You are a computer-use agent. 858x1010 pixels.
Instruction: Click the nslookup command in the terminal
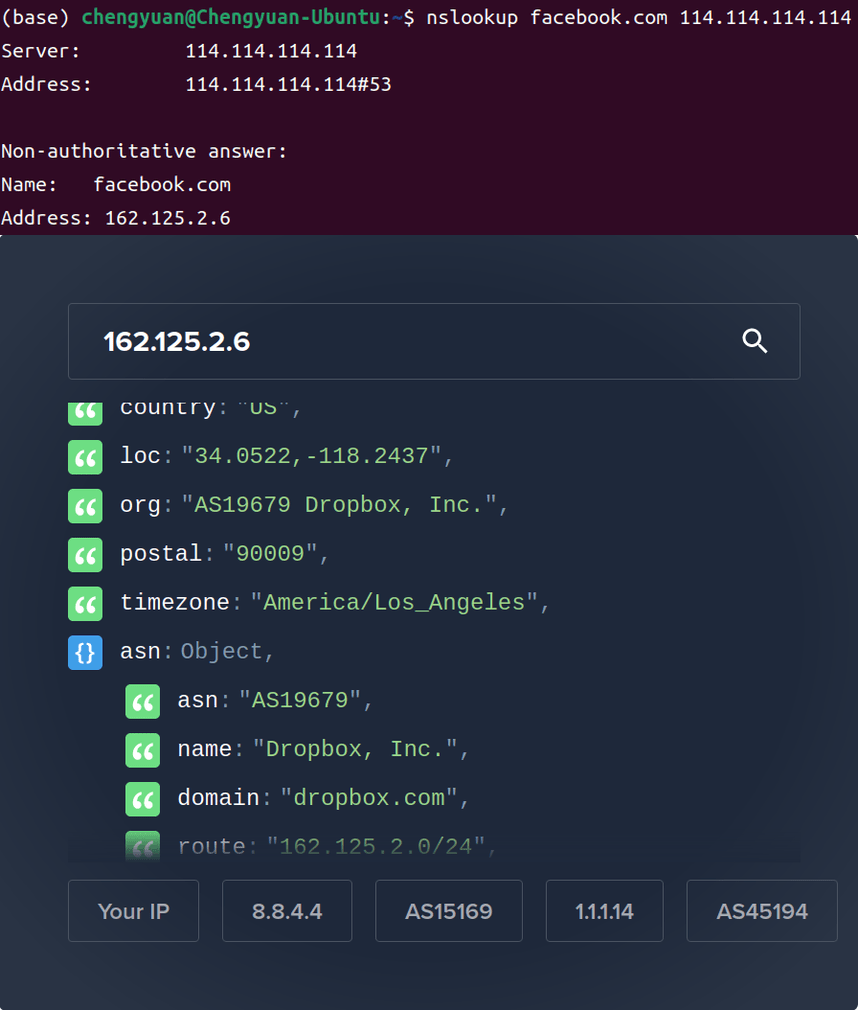coord(638,17)
